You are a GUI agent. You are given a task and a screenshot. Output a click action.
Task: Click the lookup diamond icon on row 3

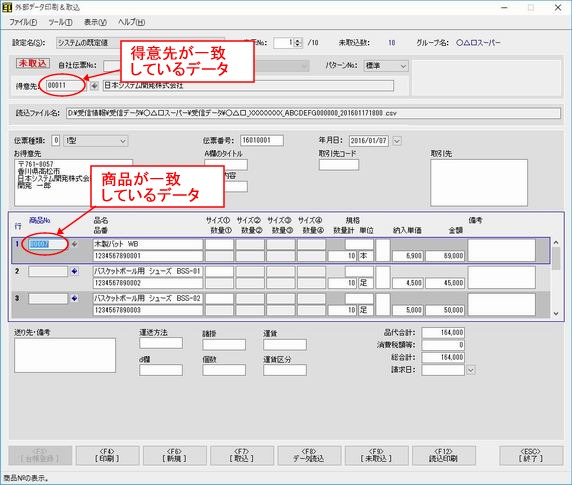tap(74, 298)
